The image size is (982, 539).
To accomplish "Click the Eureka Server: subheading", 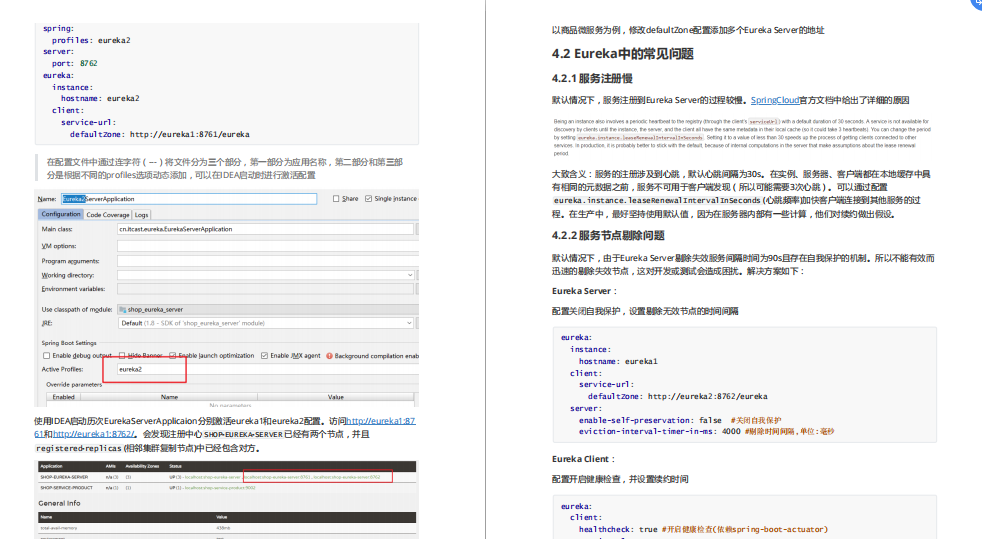I will (584, 291).
